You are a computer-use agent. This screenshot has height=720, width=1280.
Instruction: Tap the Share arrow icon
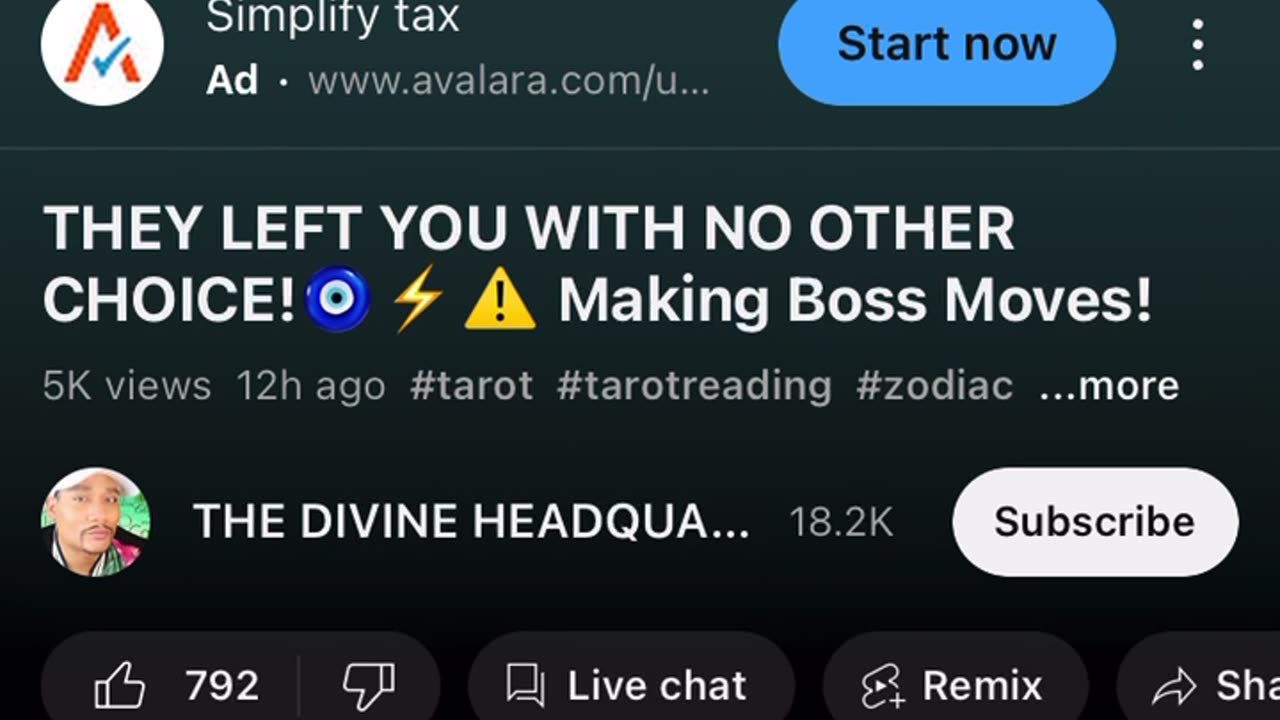(1174, 686)
